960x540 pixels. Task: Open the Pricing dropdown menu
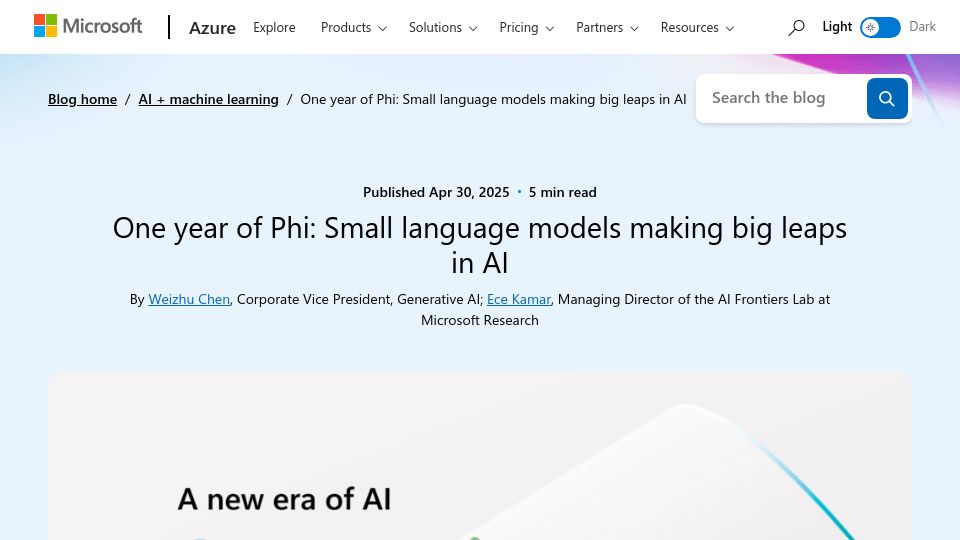tap(527, 28)
